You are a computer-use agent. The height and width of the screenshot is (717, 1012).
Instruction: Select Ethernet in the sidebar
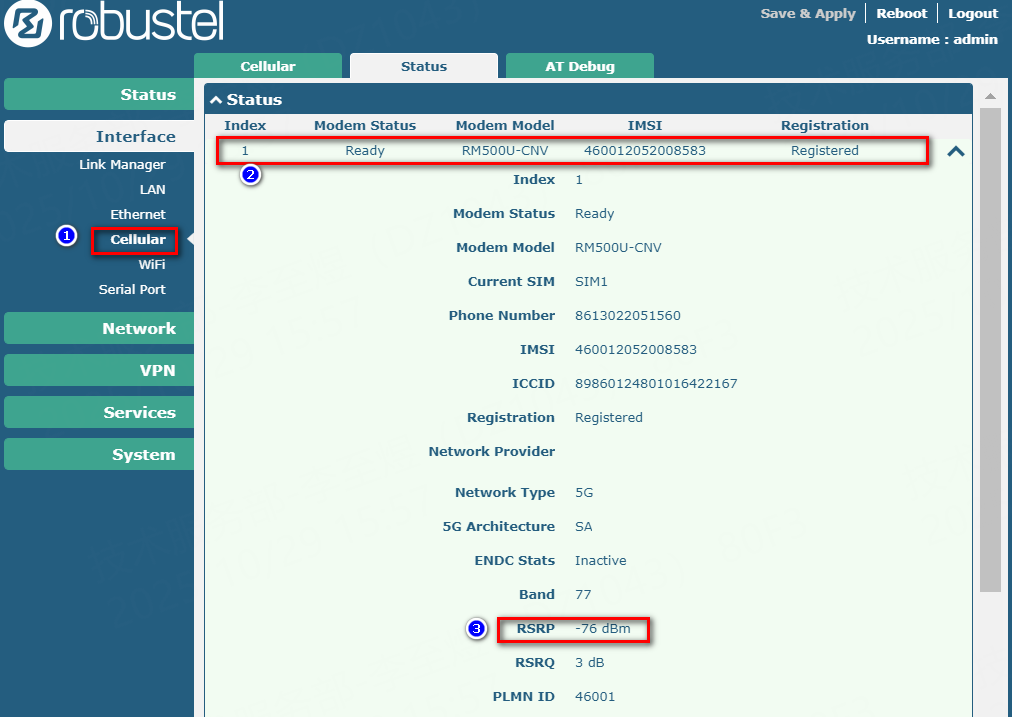point(138,215)
